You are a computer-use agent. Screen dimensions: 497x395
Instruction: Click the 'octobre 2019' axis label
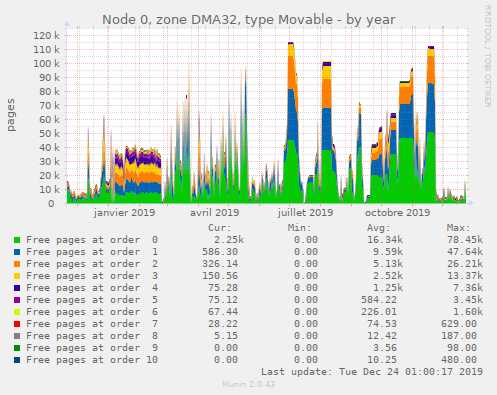point(397,213)
